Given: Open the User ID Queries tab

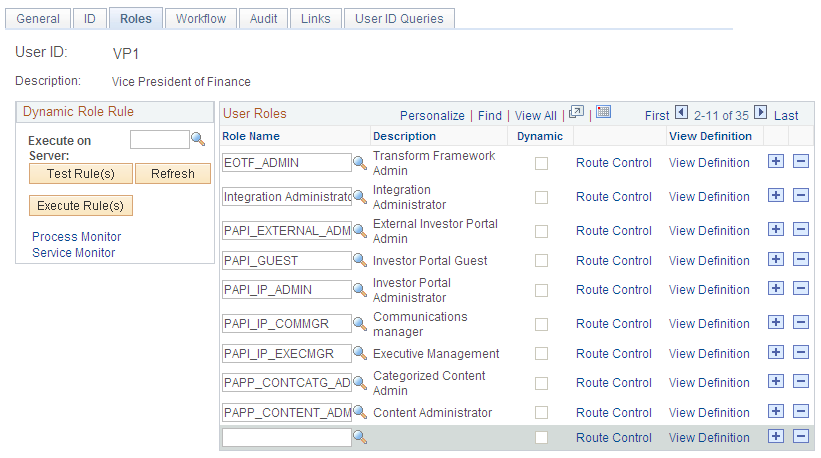Looking at the screenshot, I should point(399,18).
